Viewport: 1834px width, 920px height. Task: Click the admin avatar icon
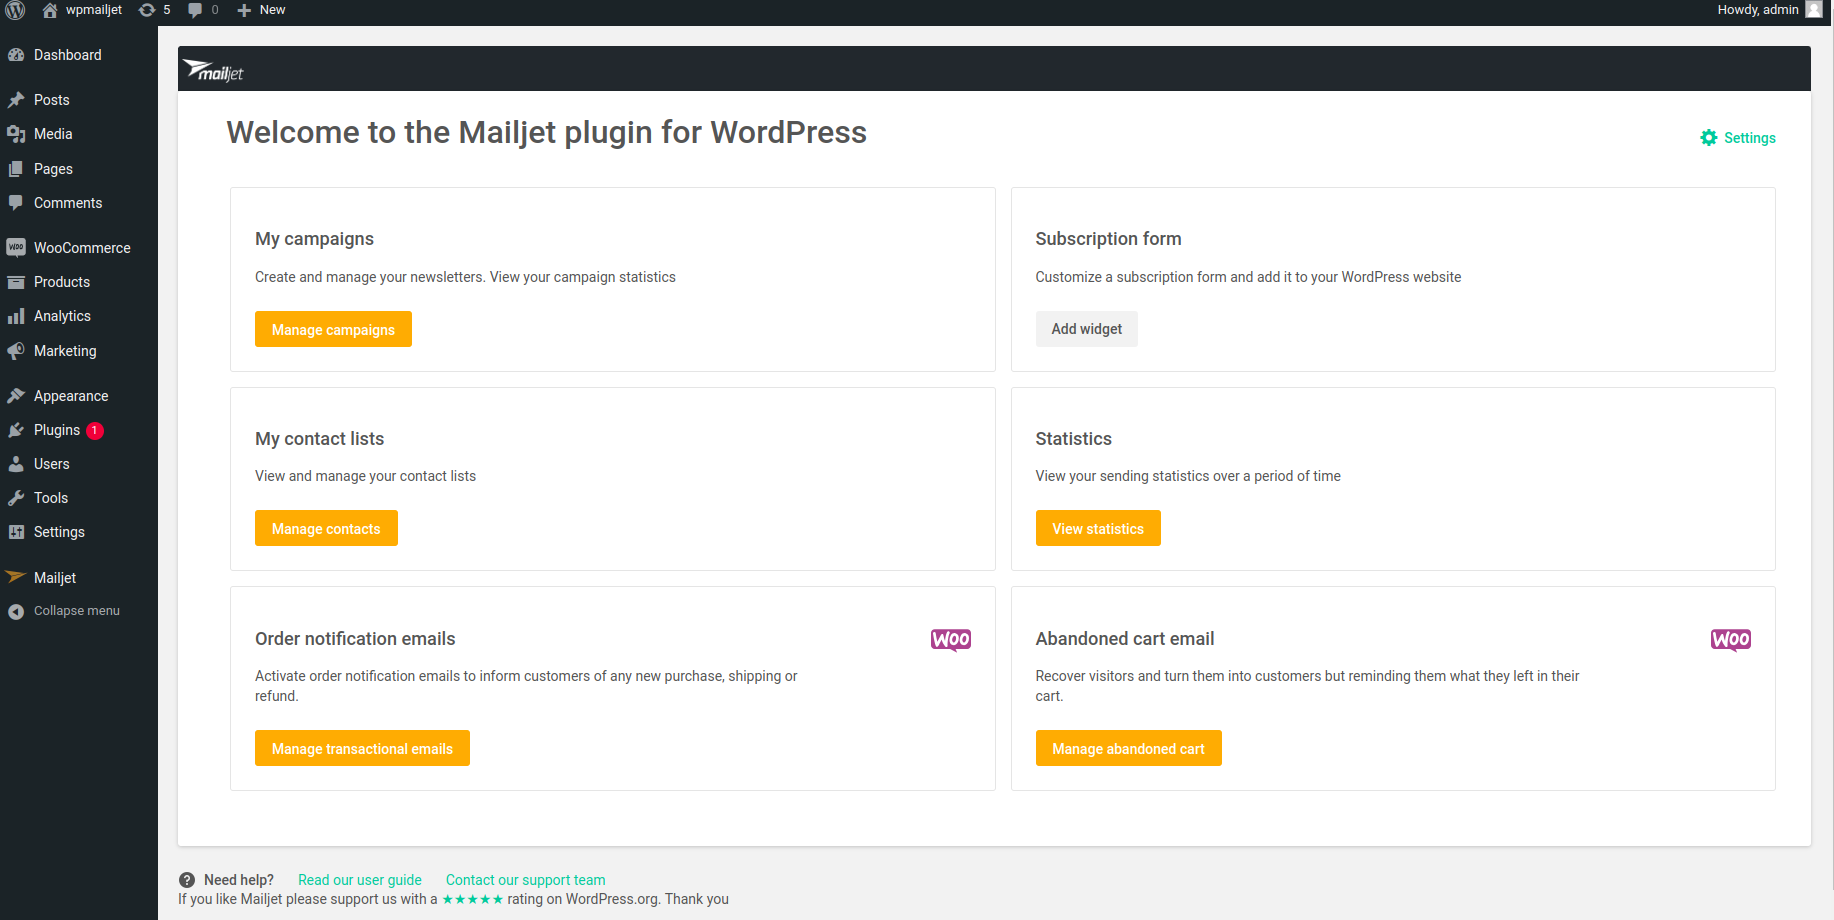[1814, 9]
